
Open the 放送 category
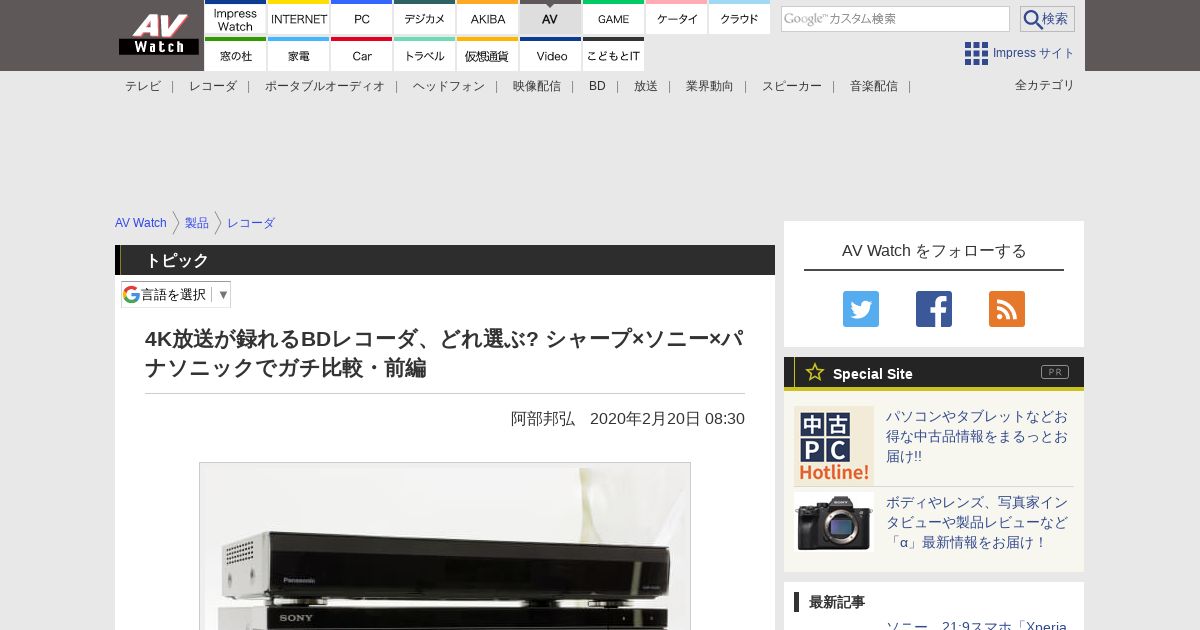[x=646, y=86]
